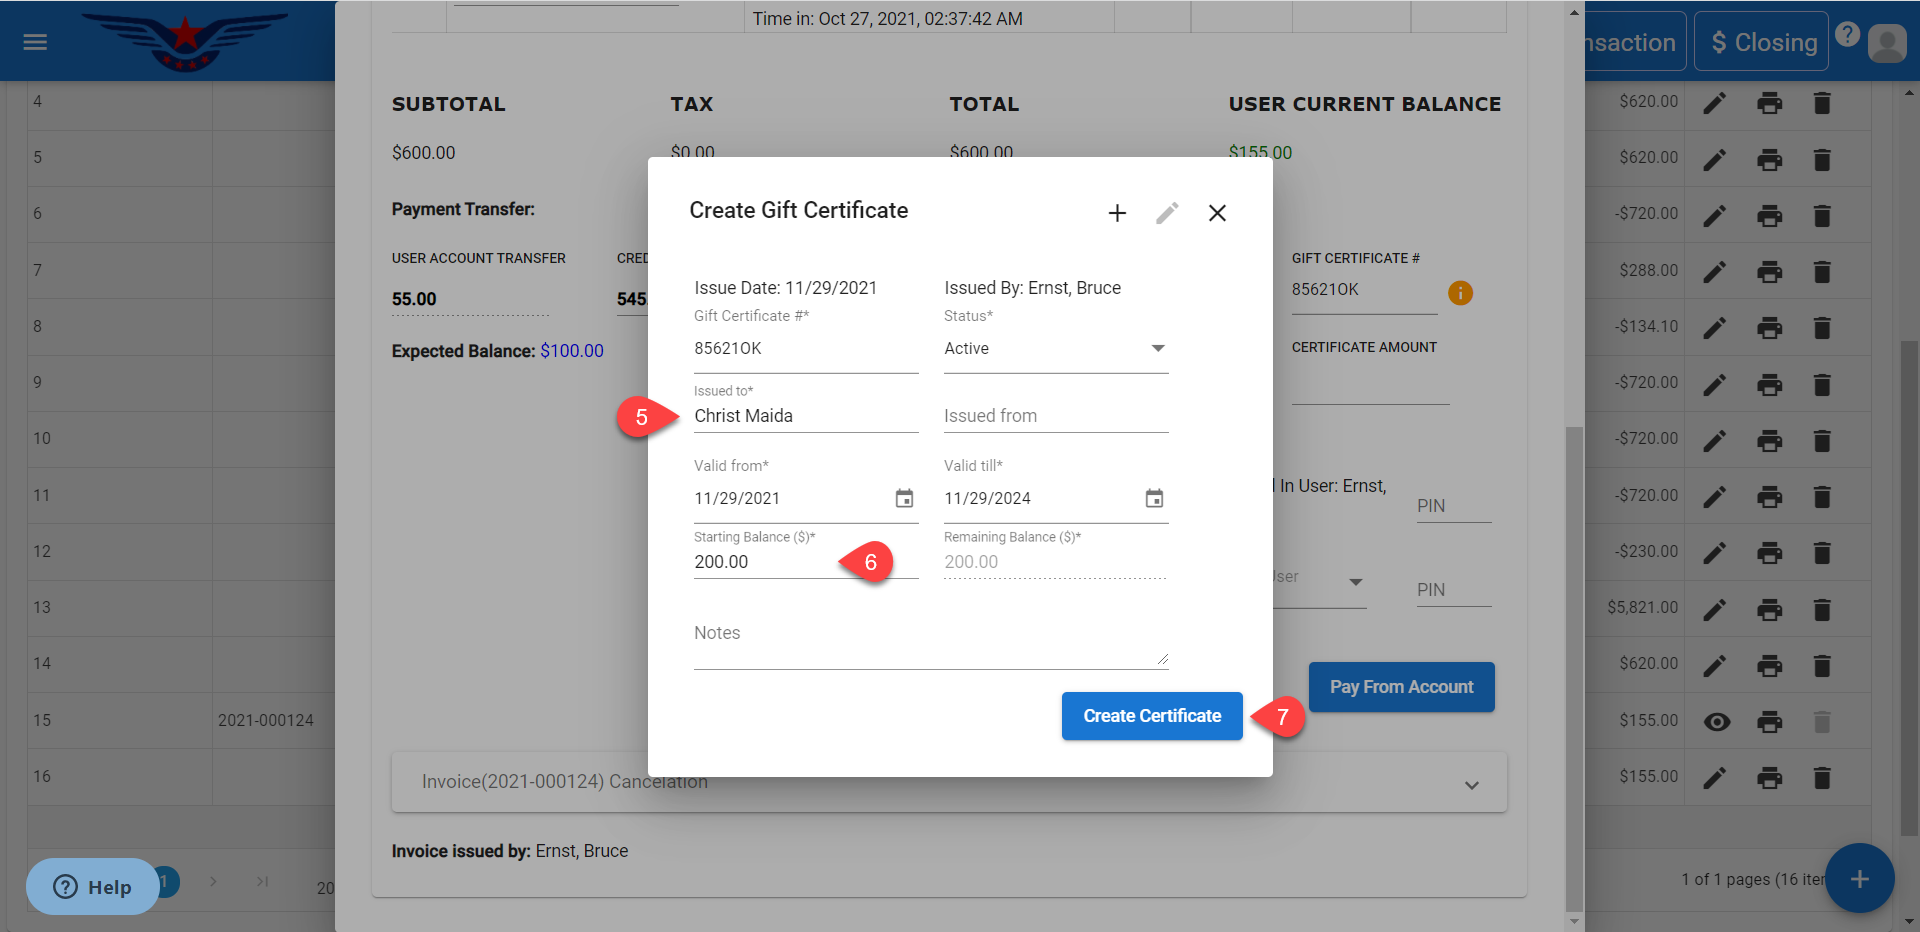Open the Valid till calendar picker
Screen dimensions: 1920x932
click(x=1154, y=498)
